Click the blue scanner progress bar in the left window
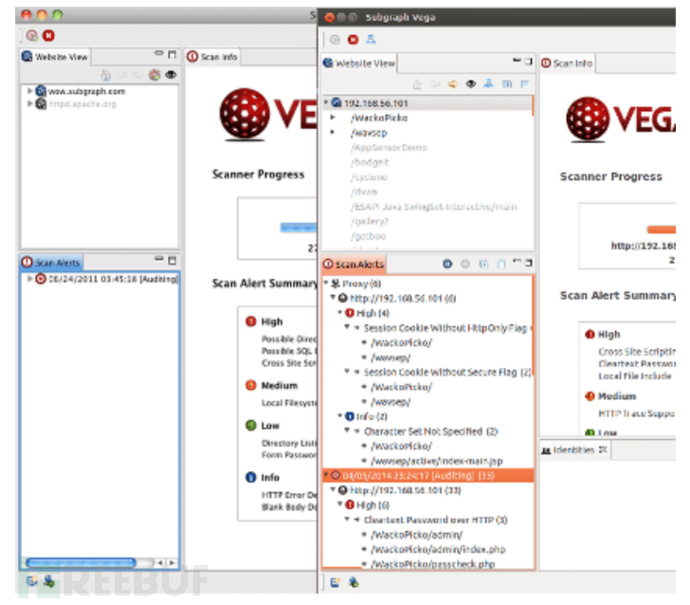The width and height of the screenshot is (690, 605). point(298,227)
